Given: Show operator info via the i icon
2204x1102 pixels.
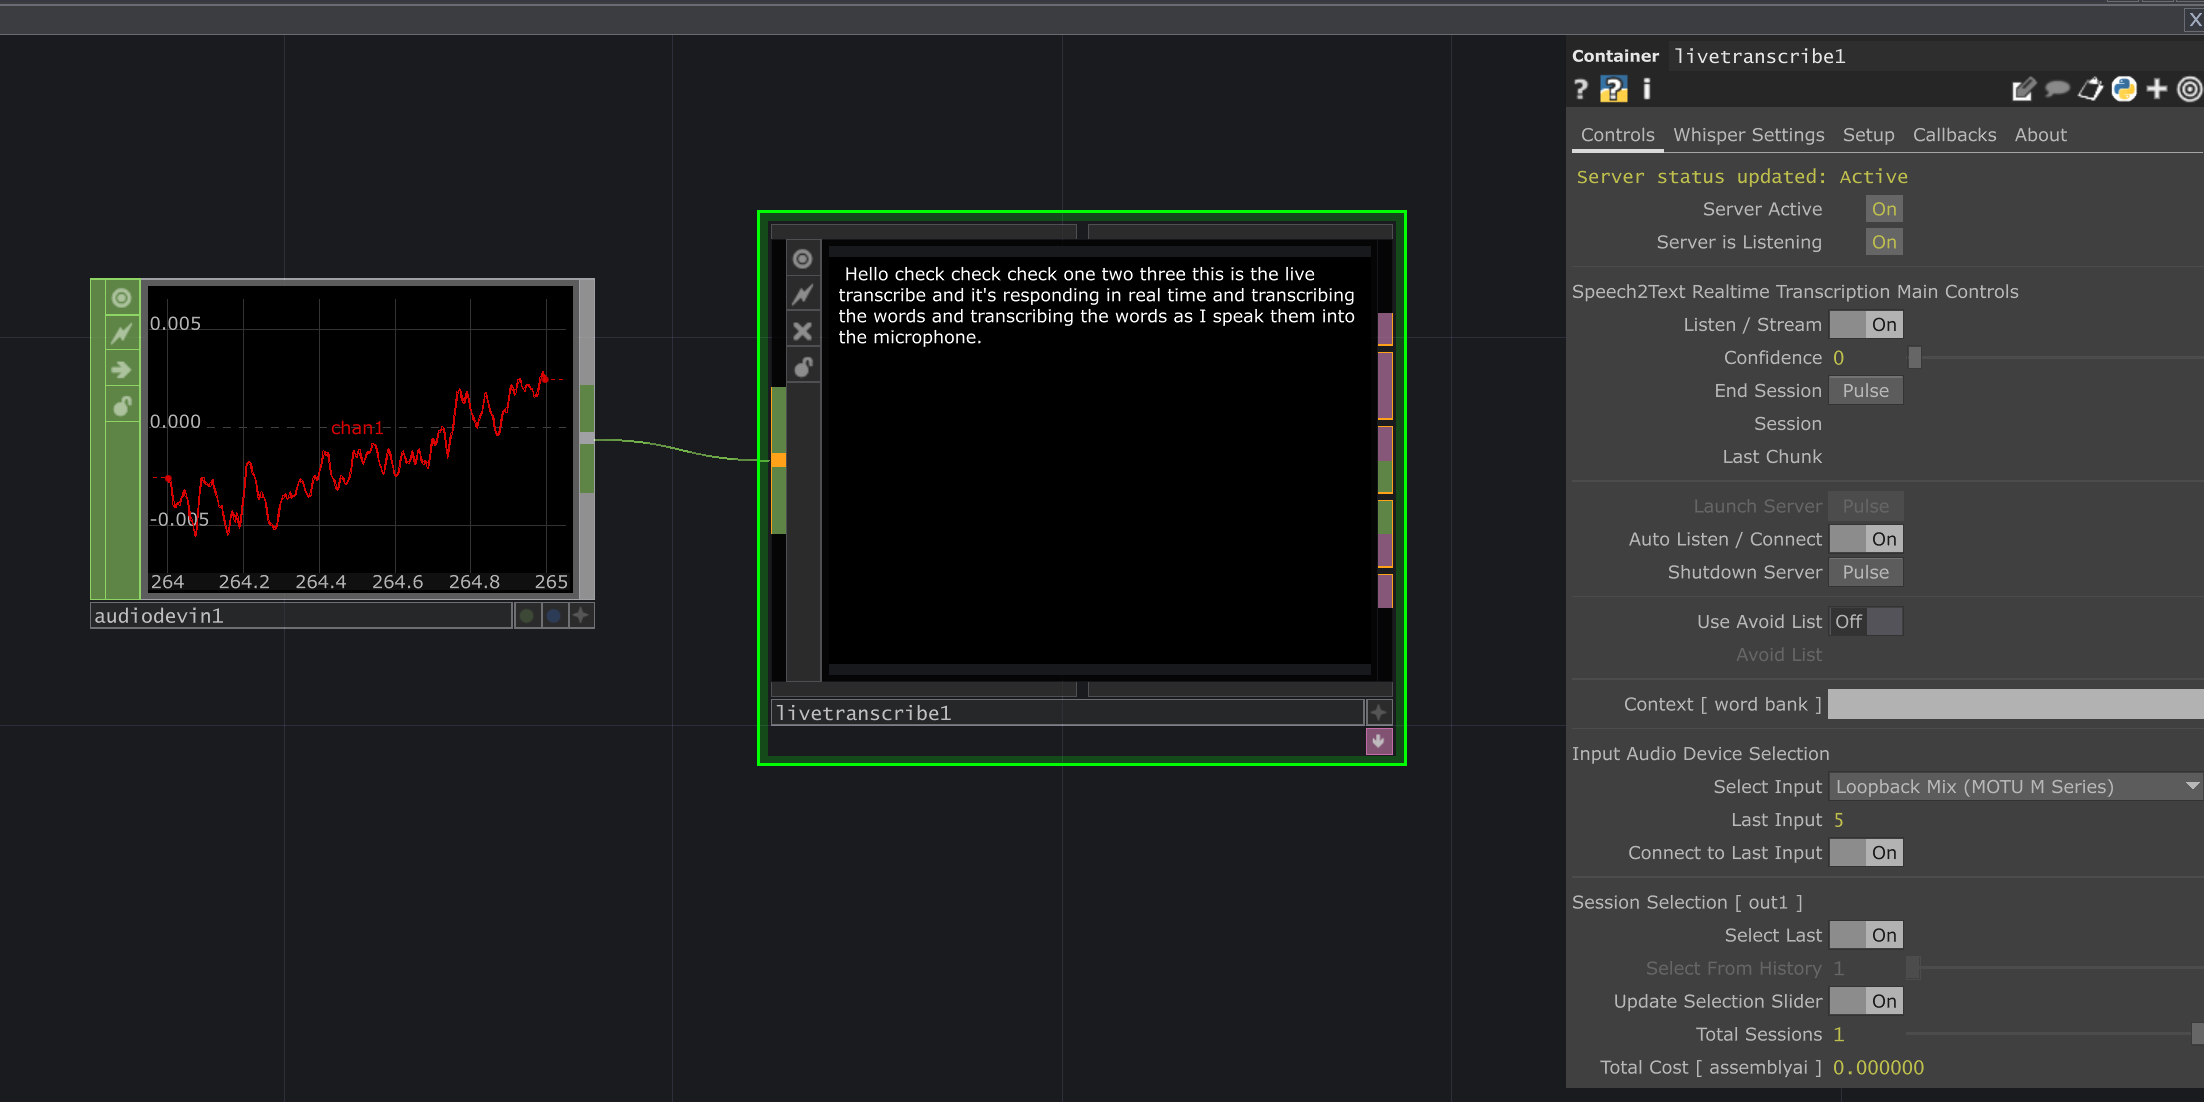Looking at the screenshot, I should click(1646, 90).
